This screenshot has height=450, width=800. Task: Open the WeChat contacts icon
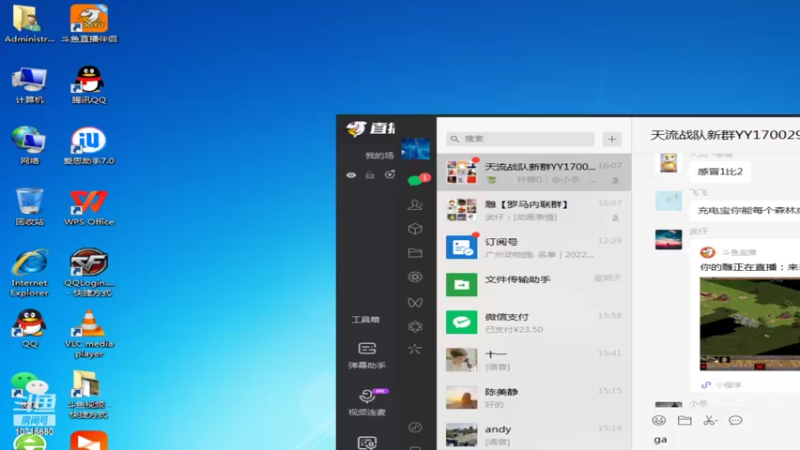point(415,205)
